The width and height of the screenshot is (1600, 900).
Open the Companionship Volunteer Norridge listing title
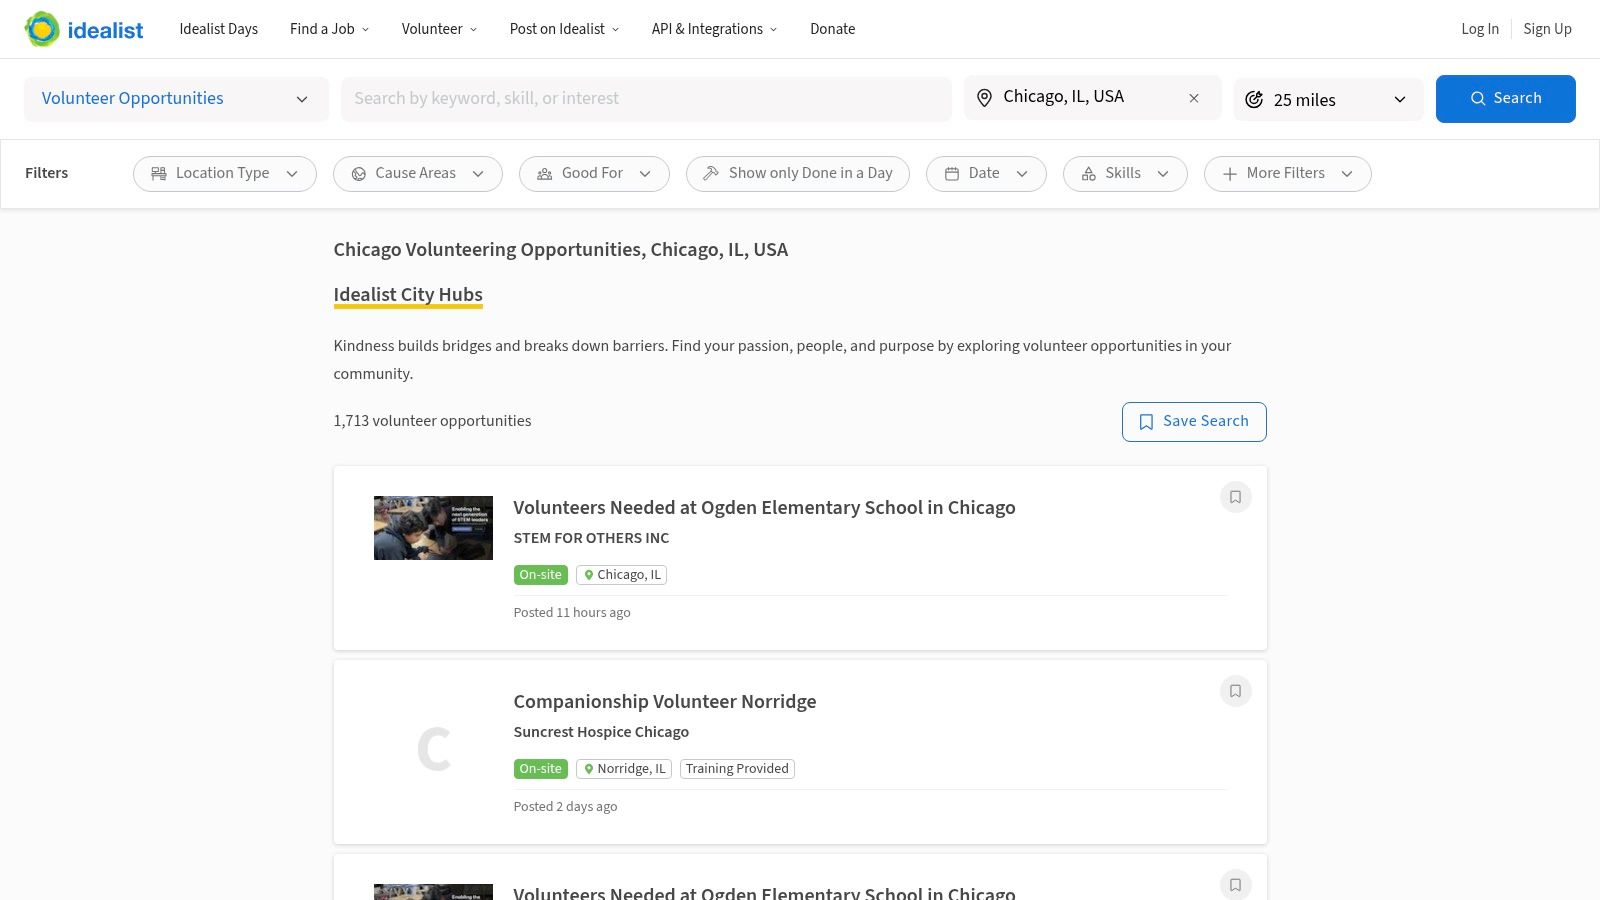click(665, 702)
